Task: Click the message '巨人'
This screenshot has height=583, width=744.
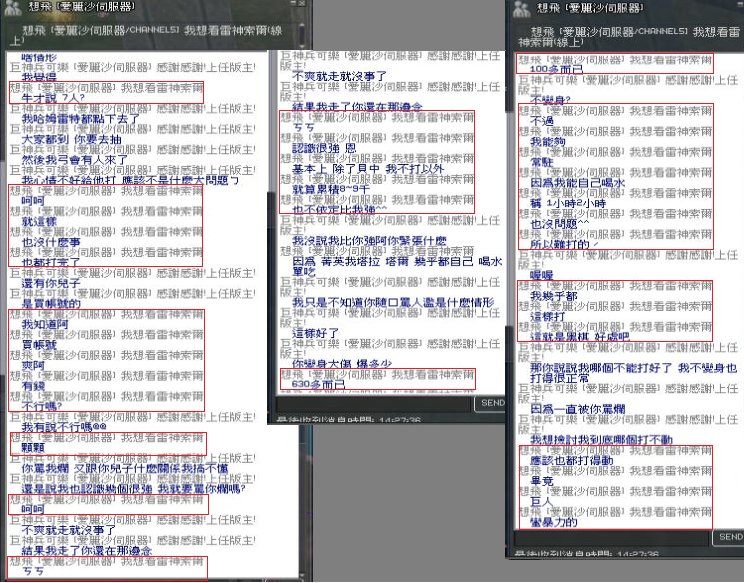Action: (x=542, y=502)
